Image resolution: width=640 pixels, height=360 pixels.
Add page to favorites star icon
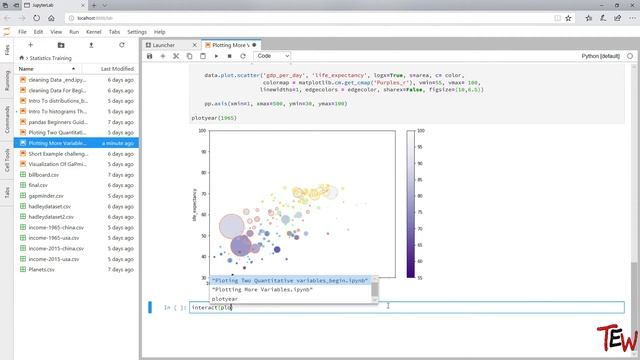[568, 18]
